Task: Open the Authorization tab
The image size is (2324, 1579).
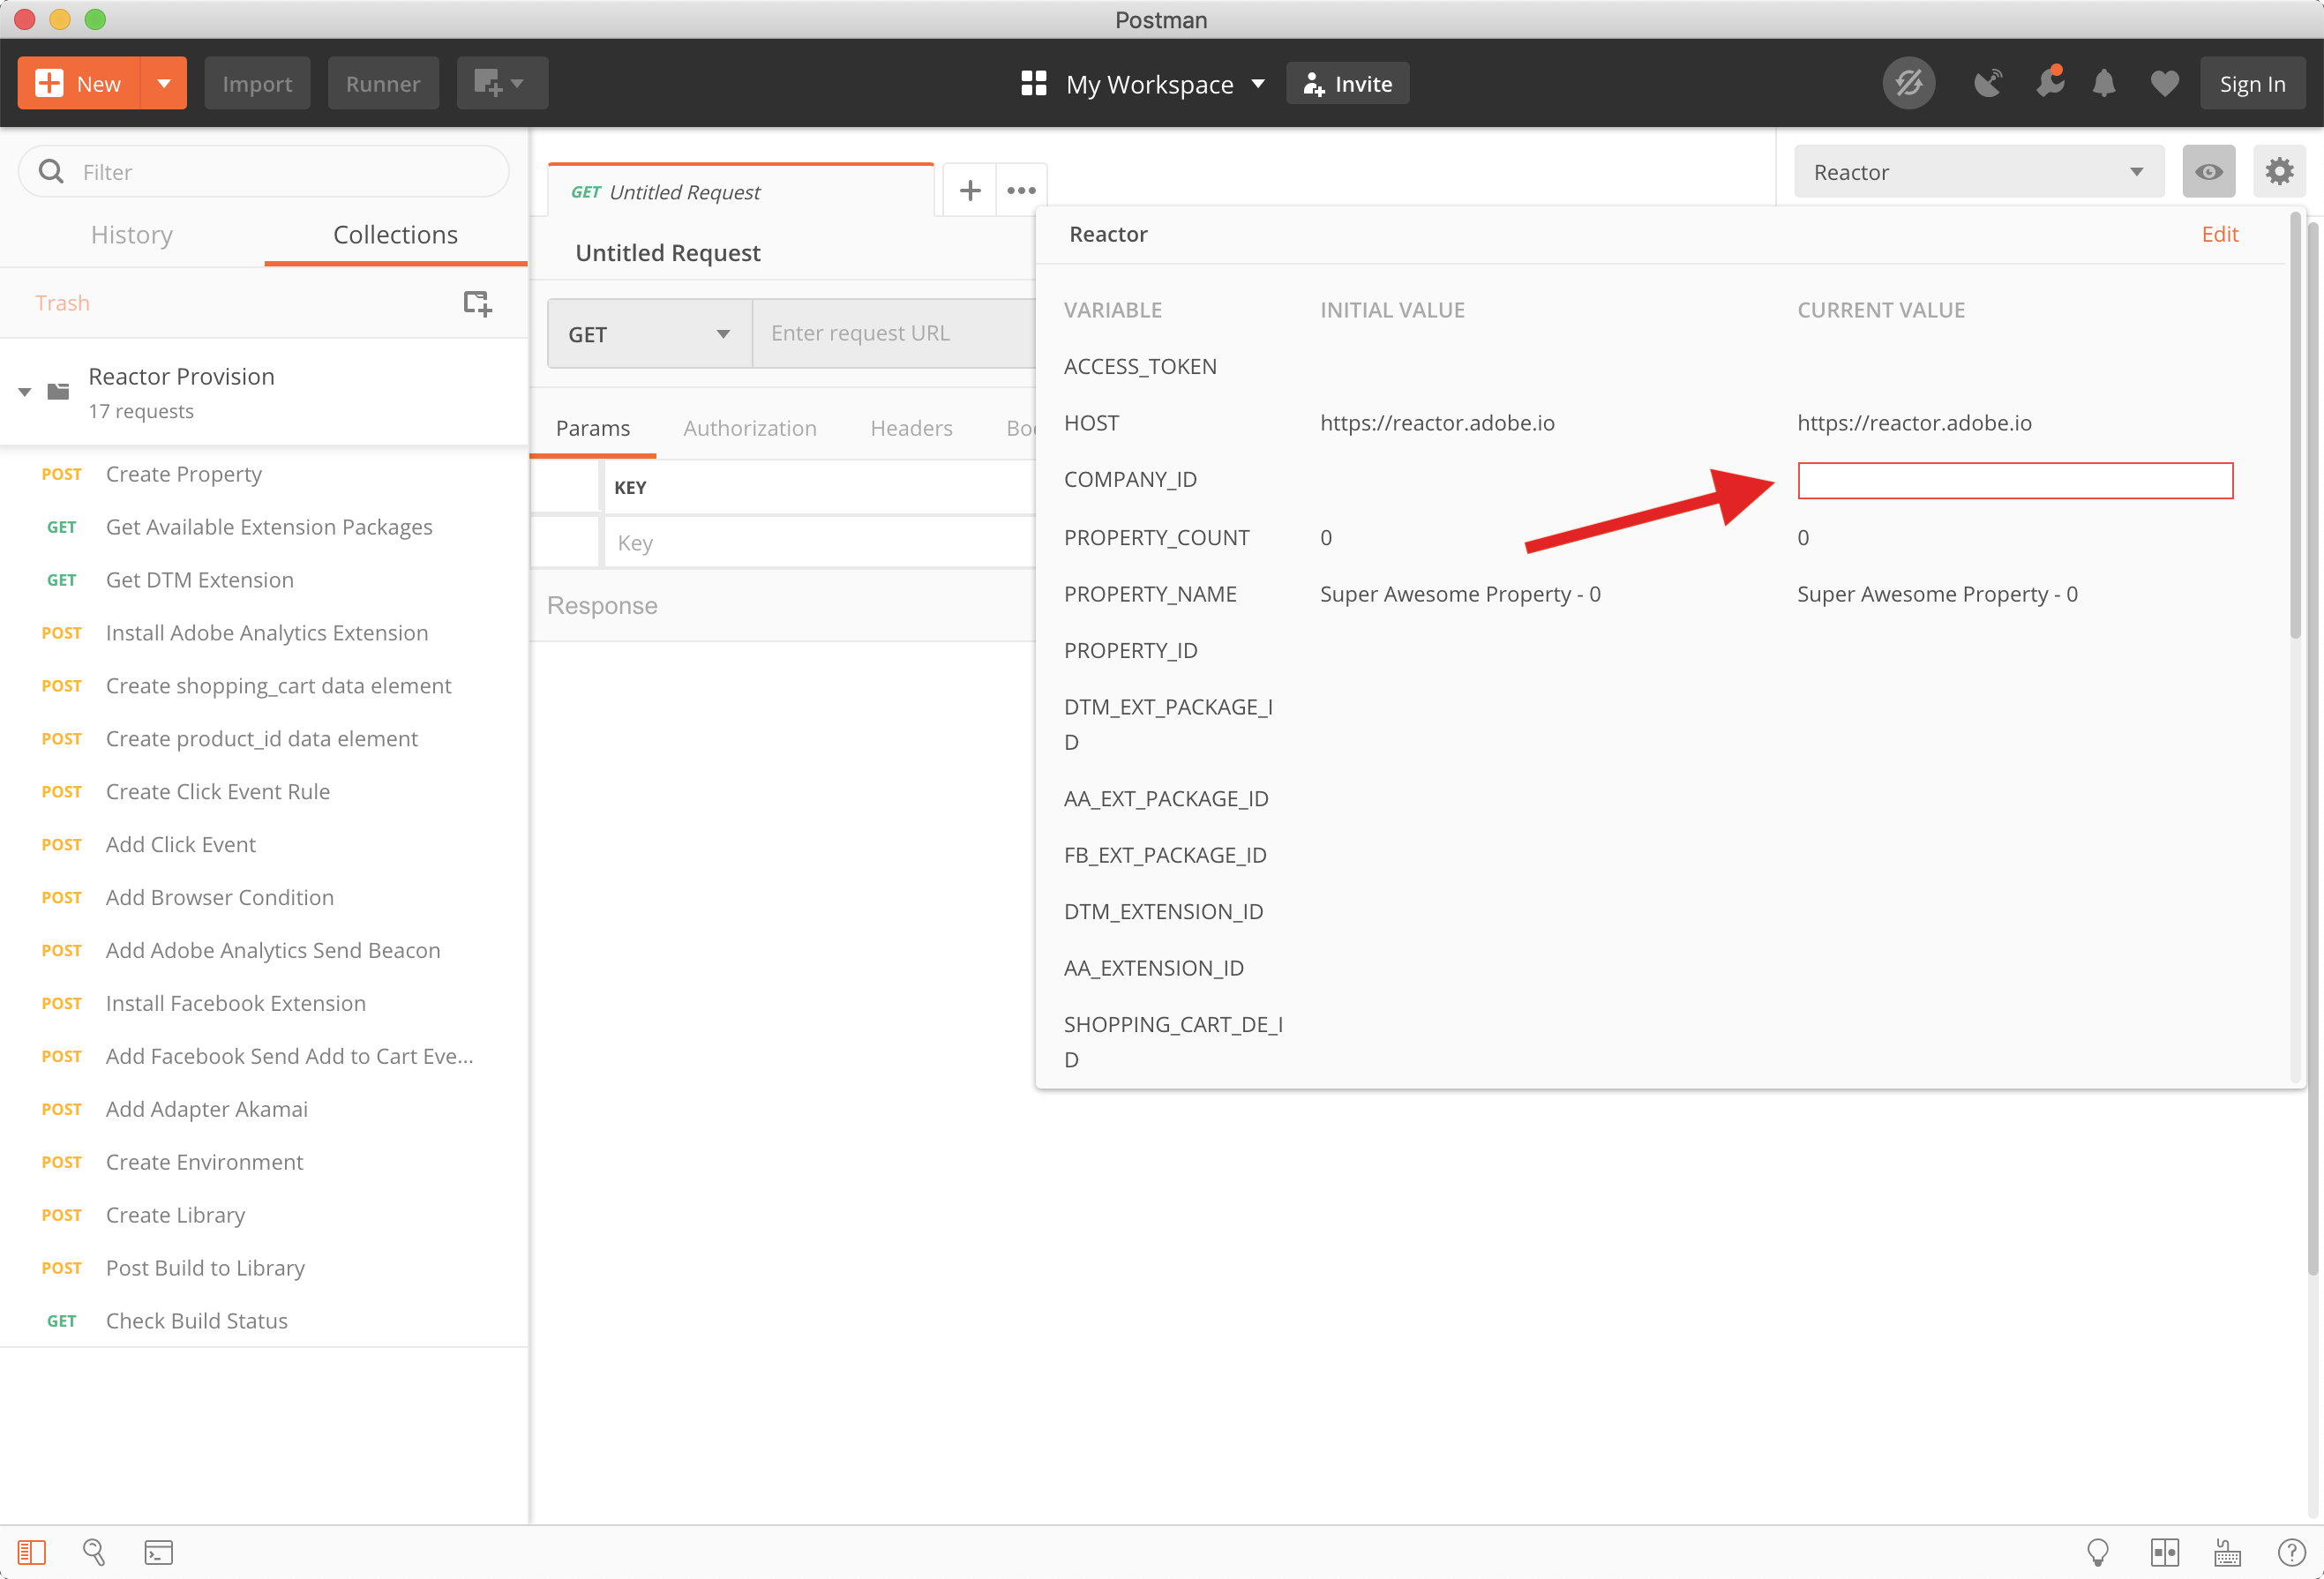Action: [749, 428]
